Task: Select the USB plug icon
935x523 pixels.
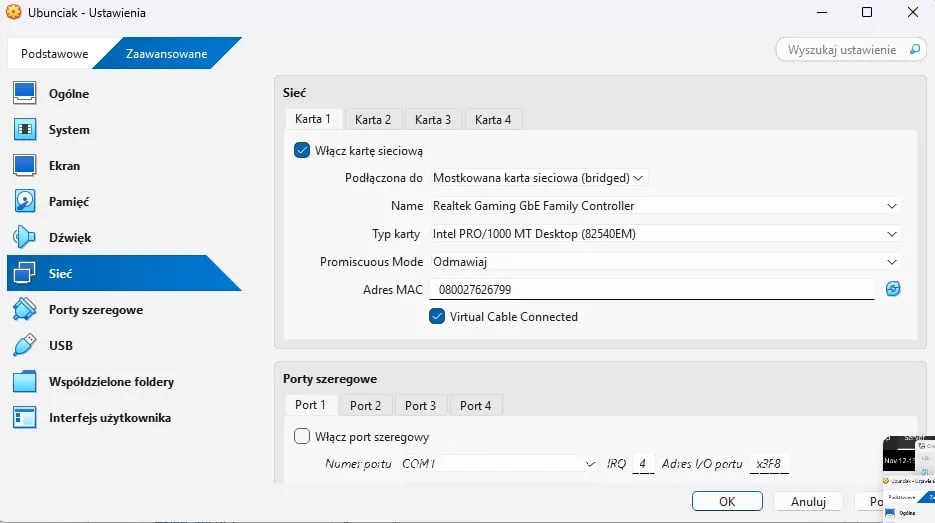Action: 24,345
